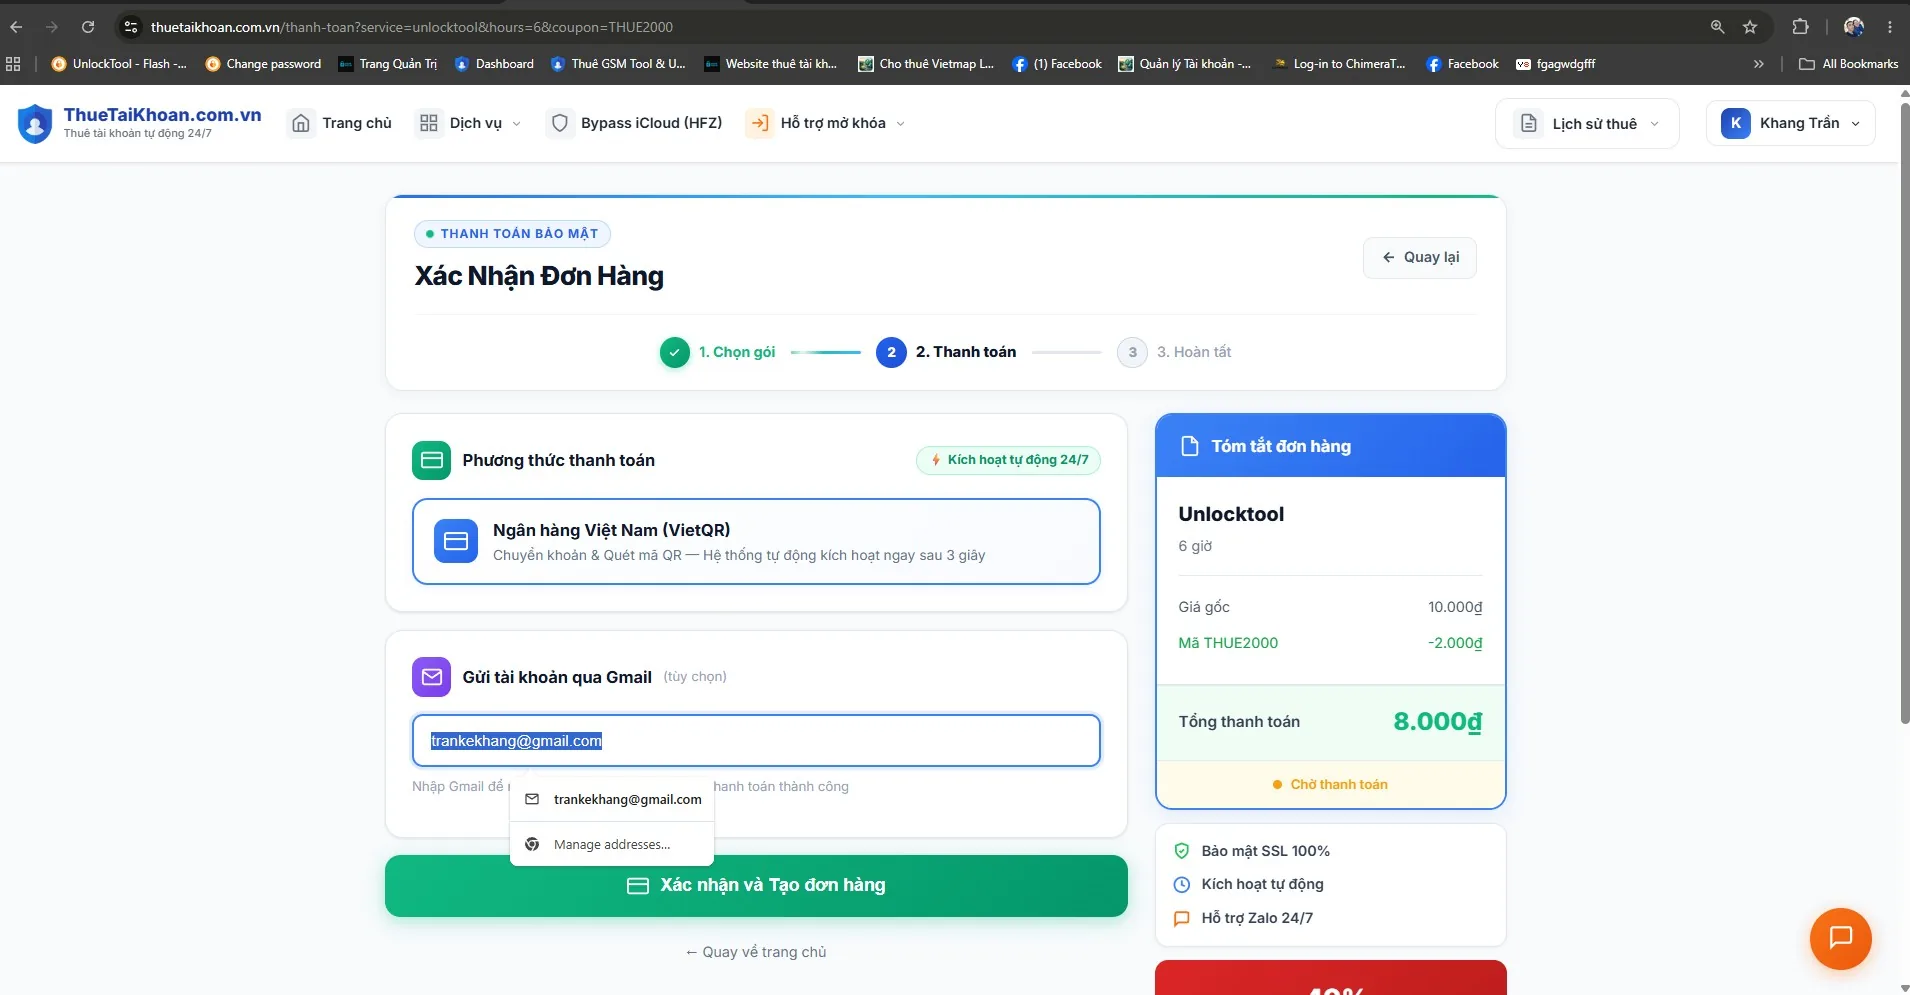This screenshot has width=1910, height=995.
Task: Open the Dashboard bookmark
Action: (x=494, y=64)
